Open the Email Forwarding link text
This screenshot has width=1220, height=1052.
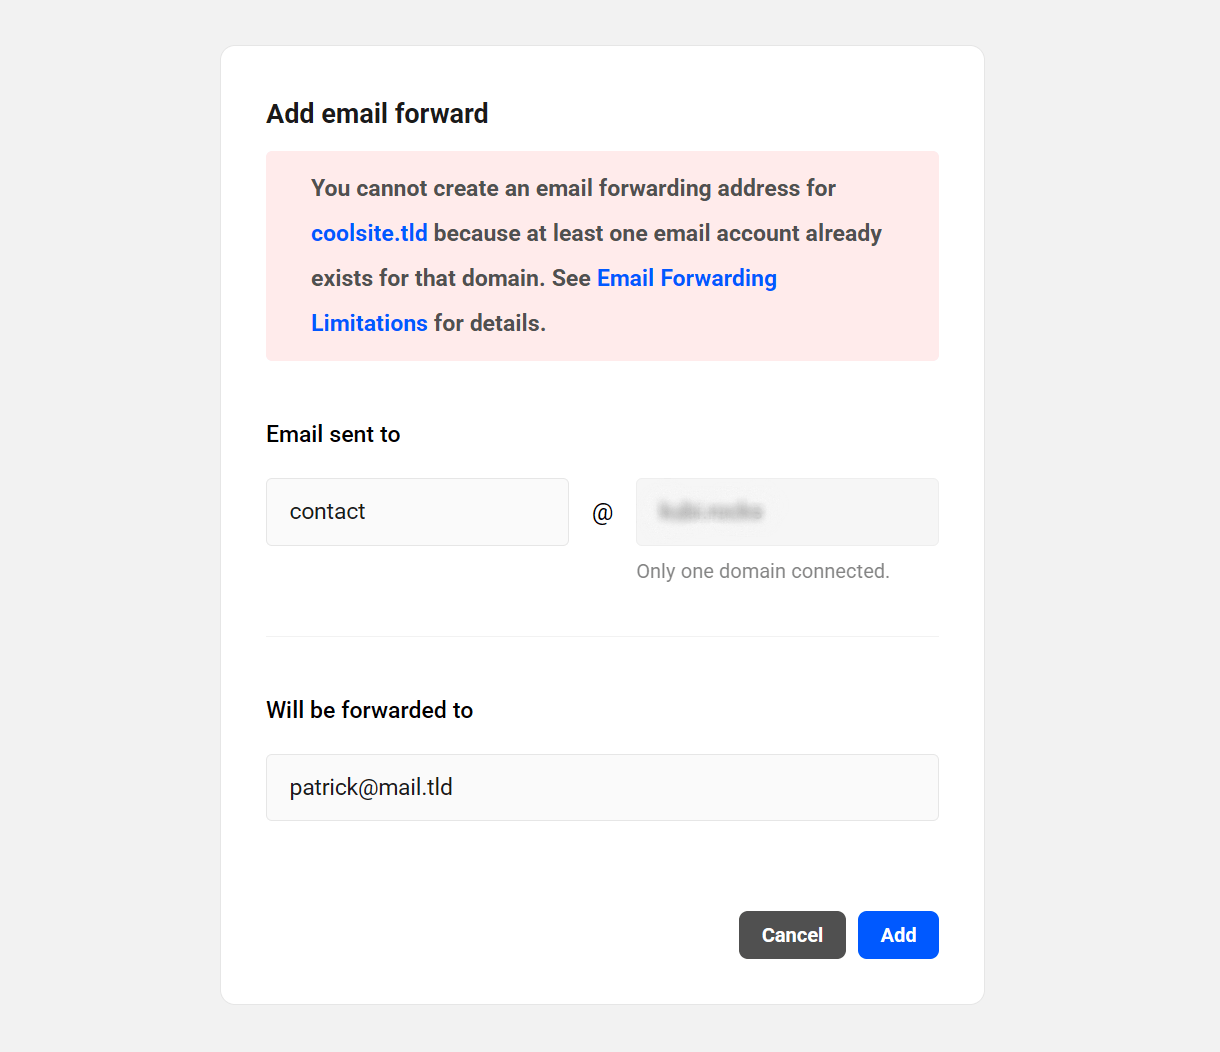(686, 278)
